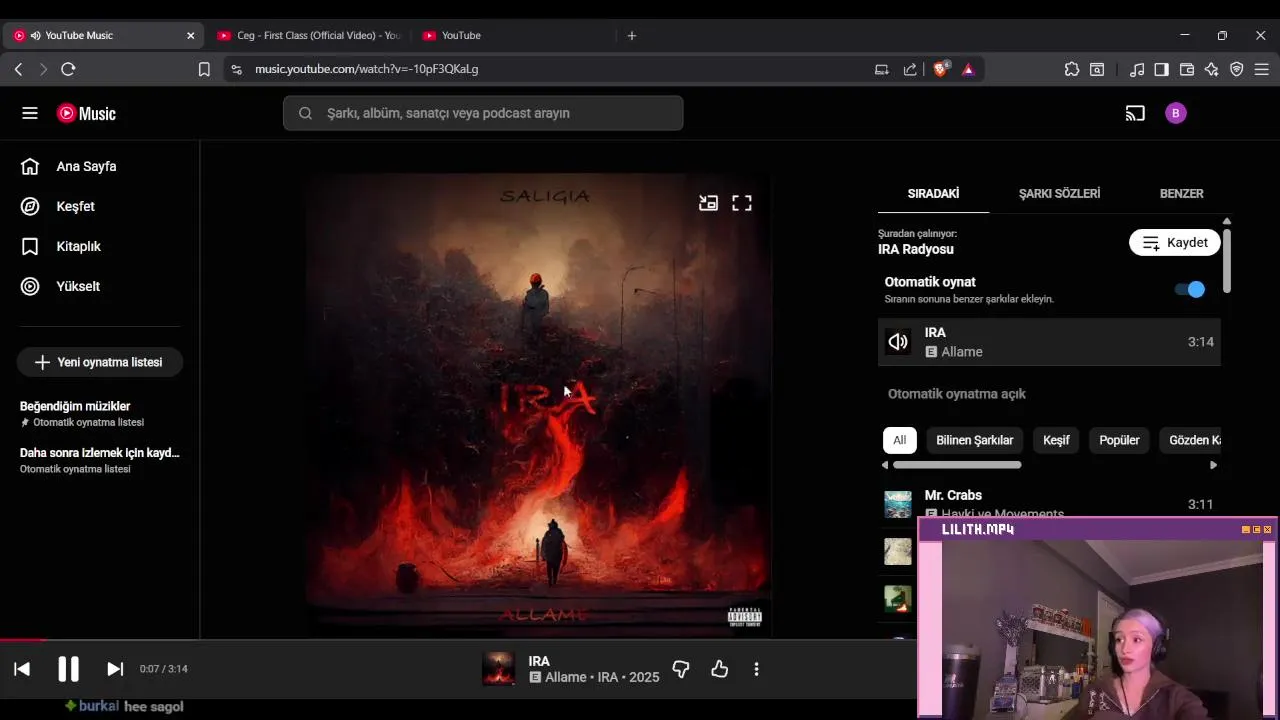The width and height of the screenshot is (1280, 720).
Task: Pause the current song
Action: (68, 669)
